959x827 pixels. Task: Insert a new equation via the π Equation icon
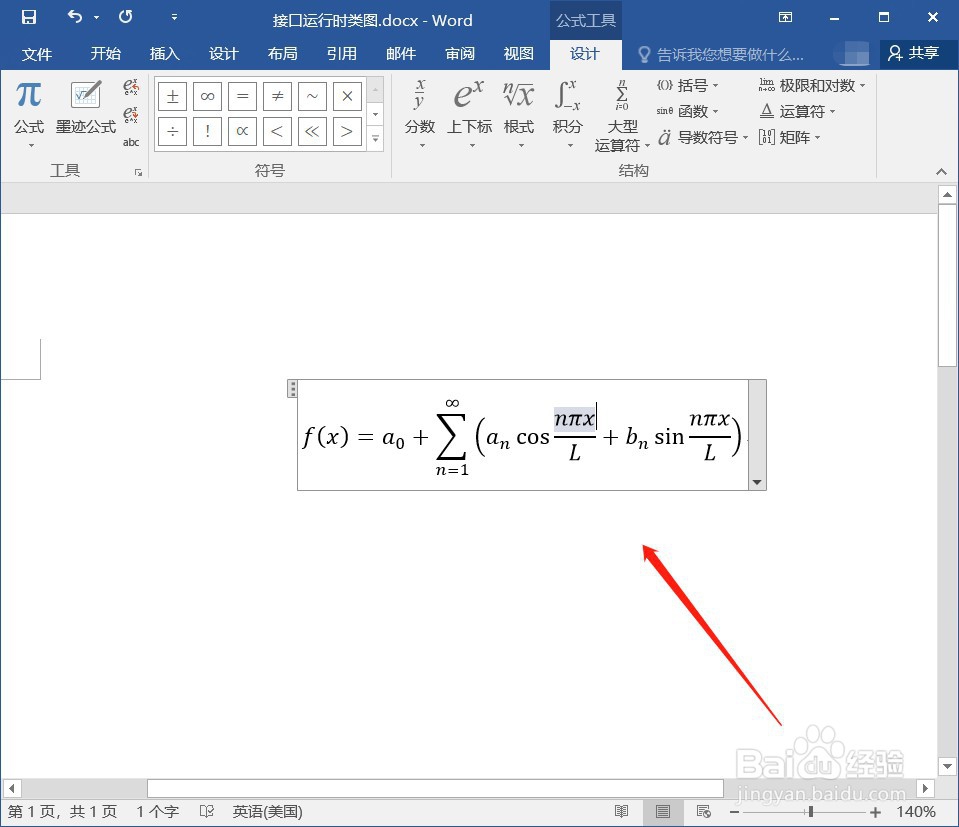click(29, 96)
